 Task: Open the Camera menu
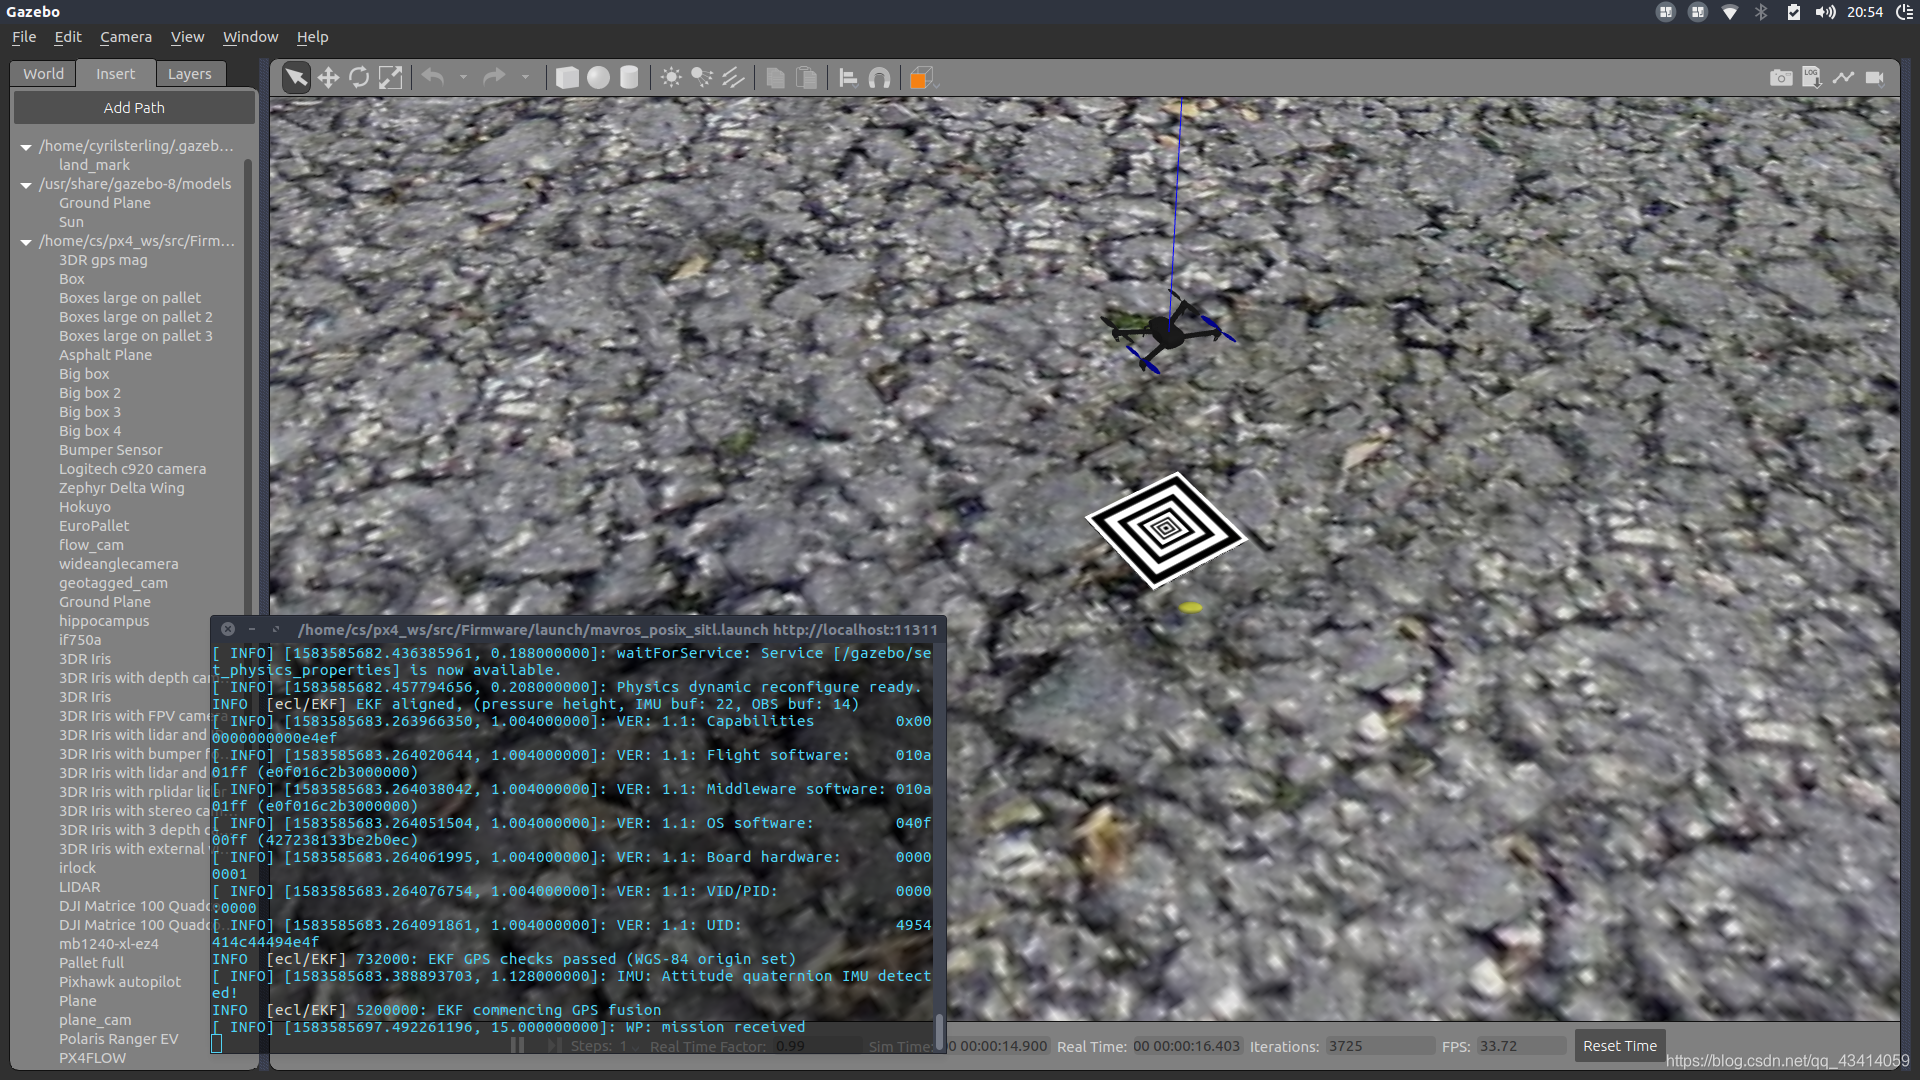[x=126, y=37]
